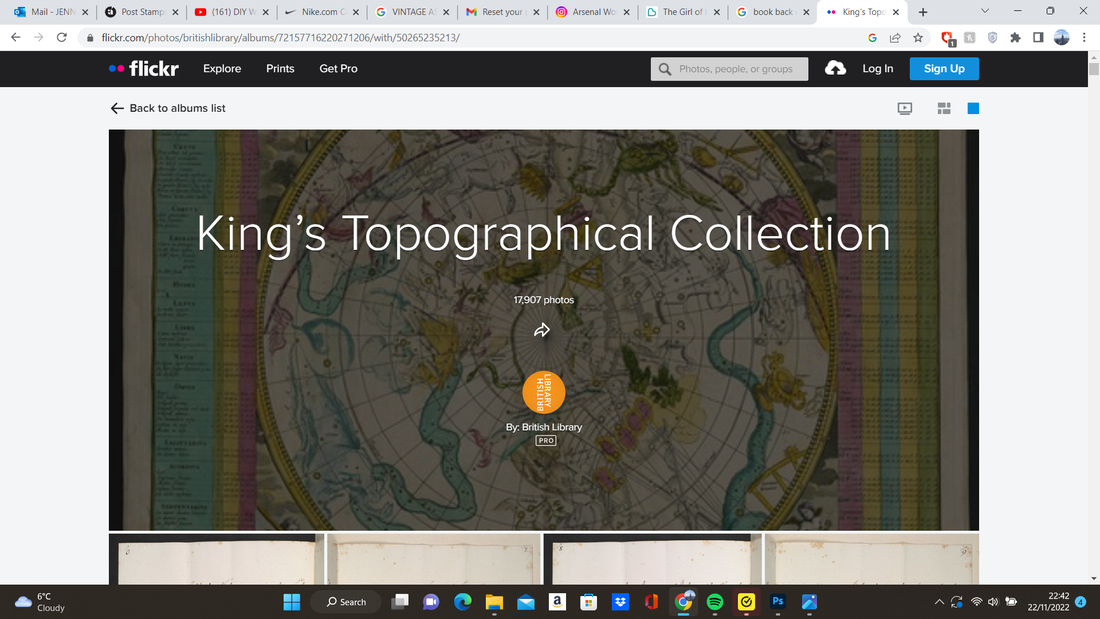Start the album slideshow icon
The width and height of the screenshot is (1100, 619).
[905, 108]
